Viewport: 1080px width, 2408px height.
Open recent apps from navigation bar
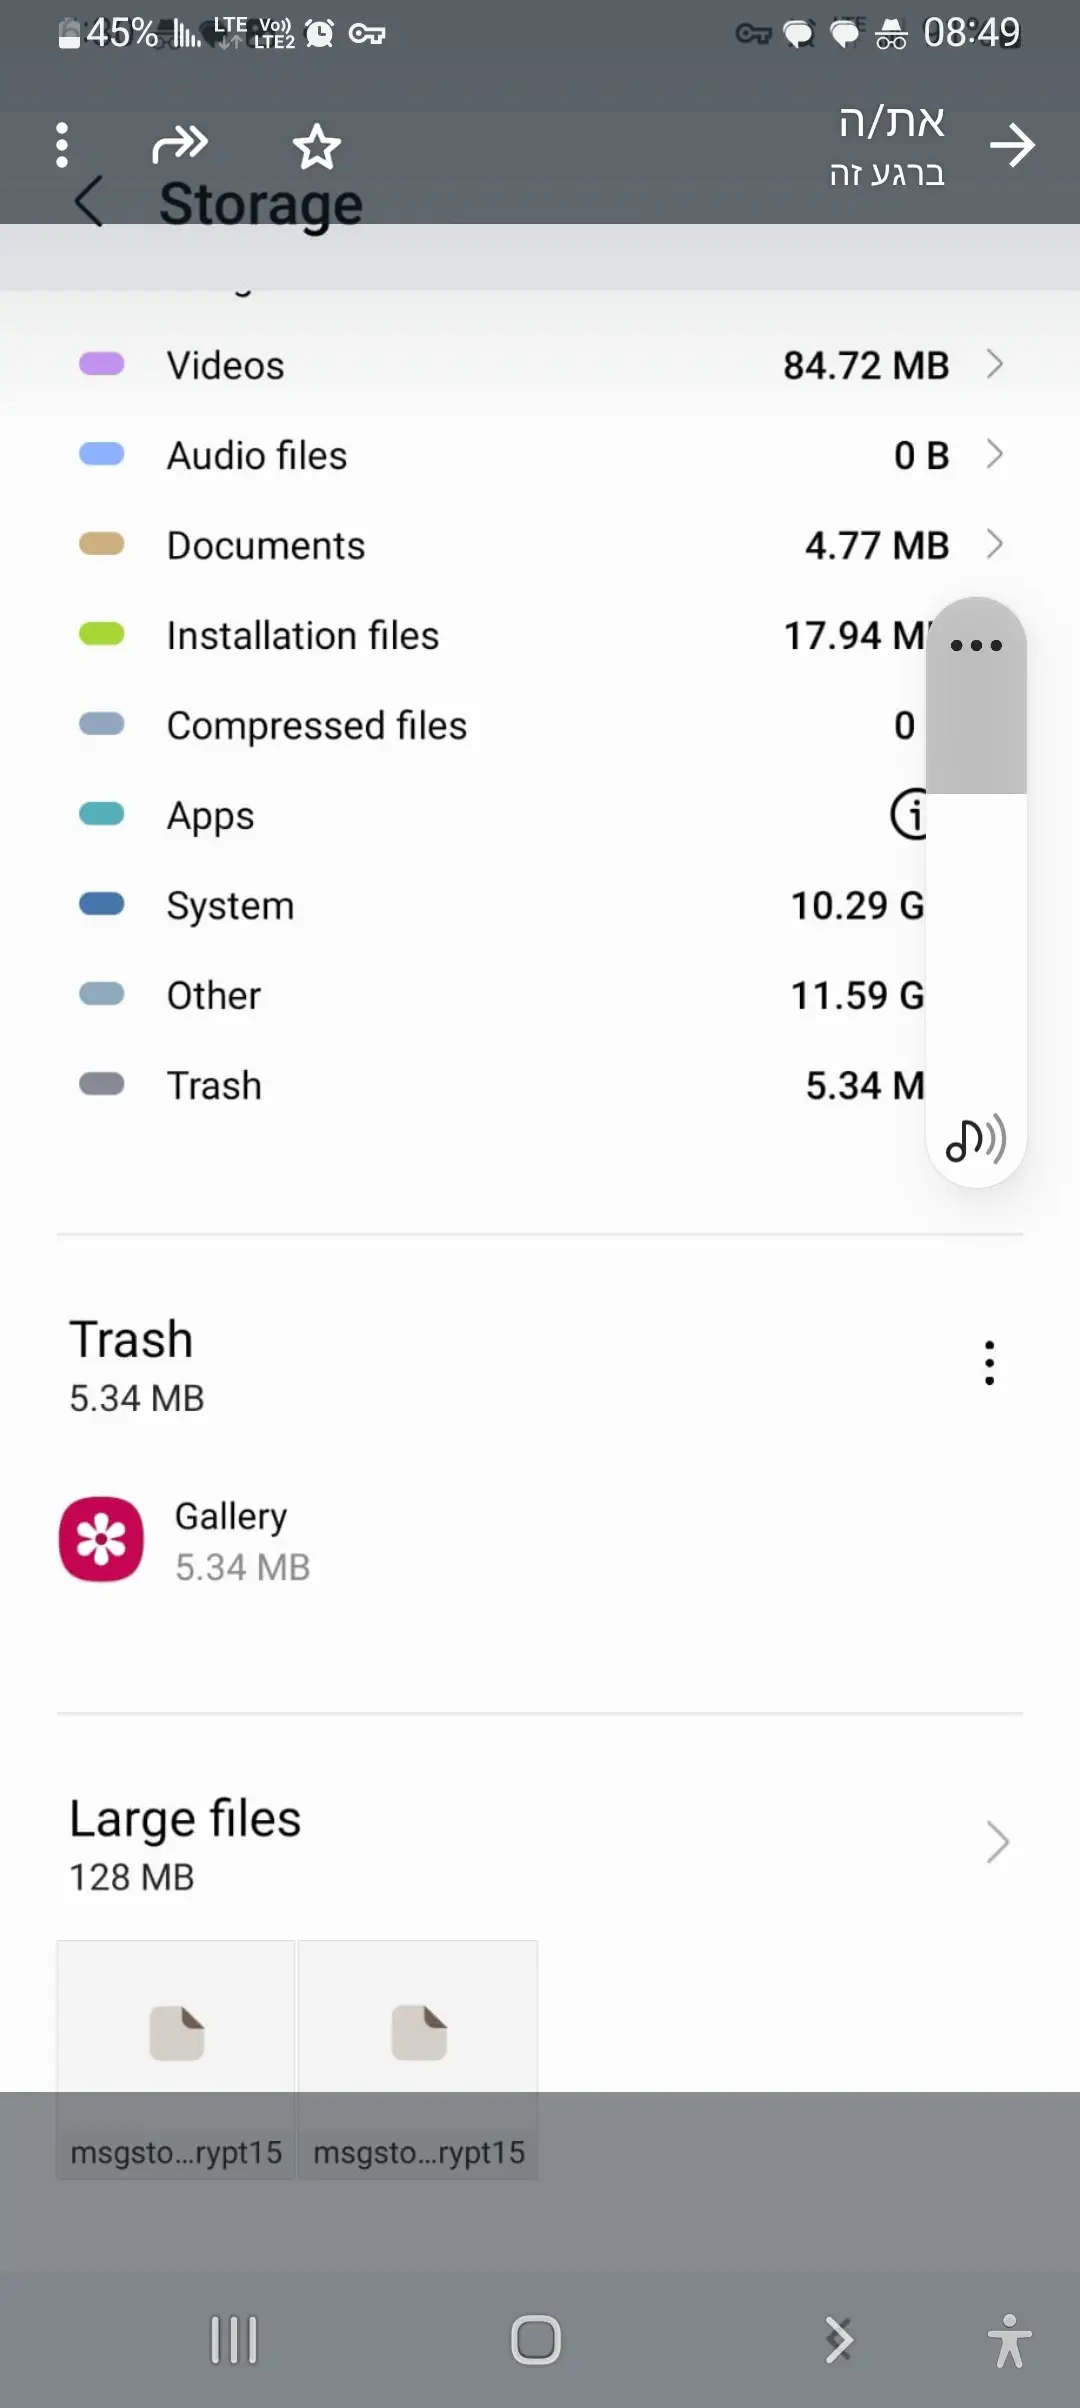point(234,2340)
